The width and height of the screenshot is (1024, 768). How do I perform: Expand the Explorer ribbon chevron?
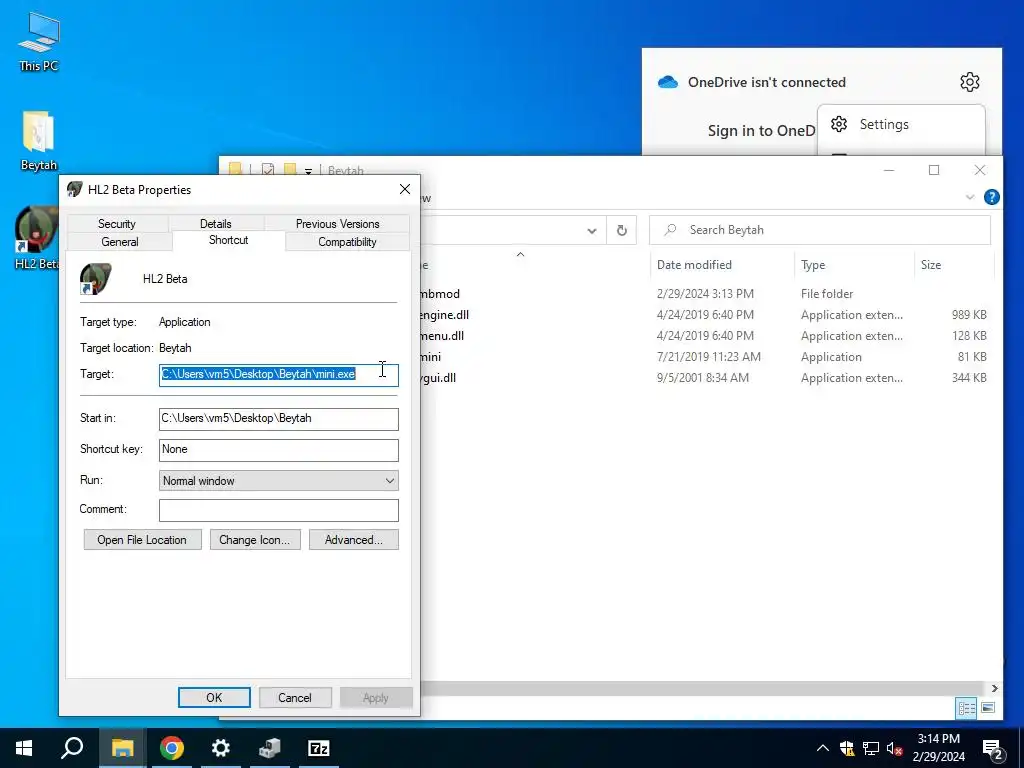pyautogui.click(x=970, y=197)
